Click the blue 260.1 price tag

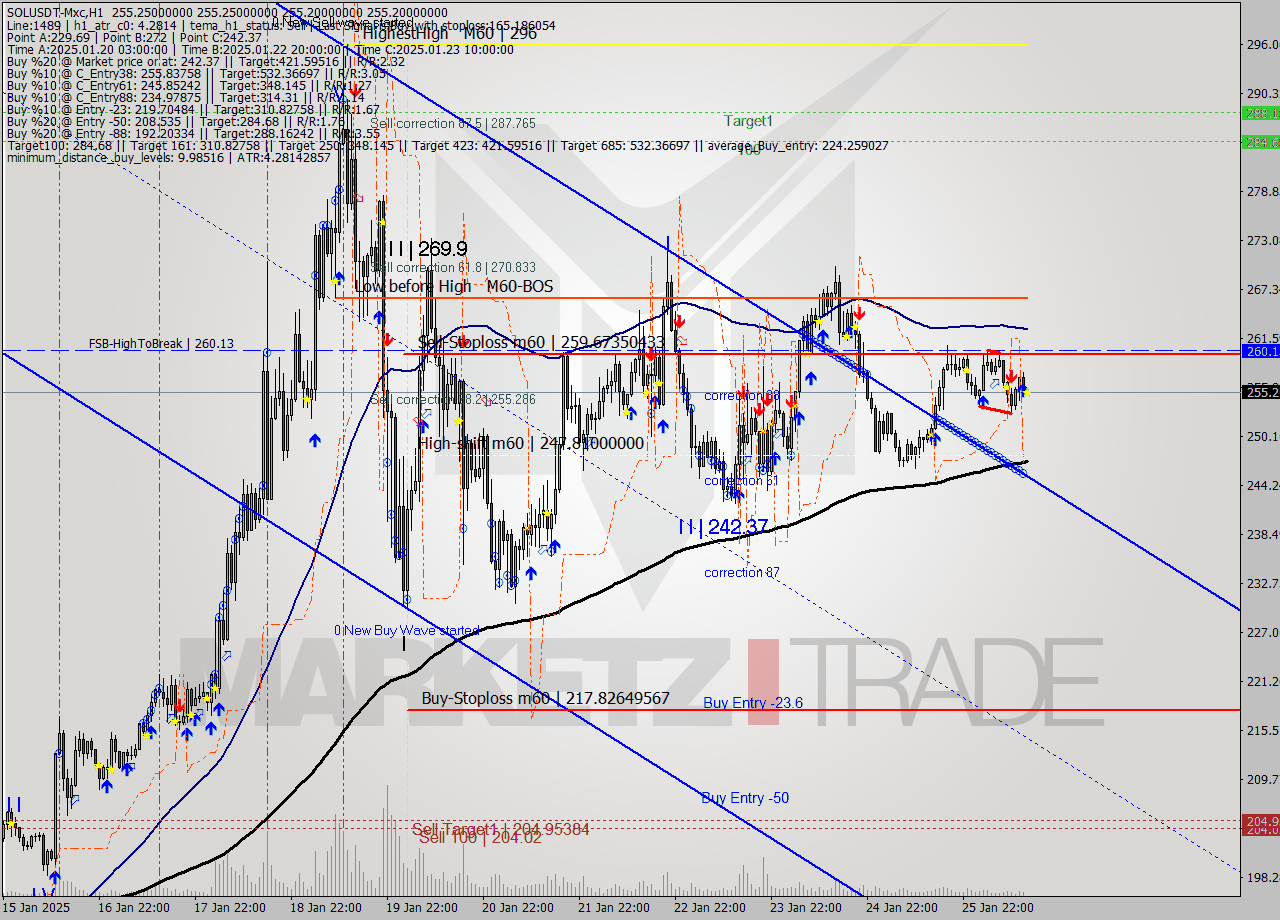(1260, 351)
